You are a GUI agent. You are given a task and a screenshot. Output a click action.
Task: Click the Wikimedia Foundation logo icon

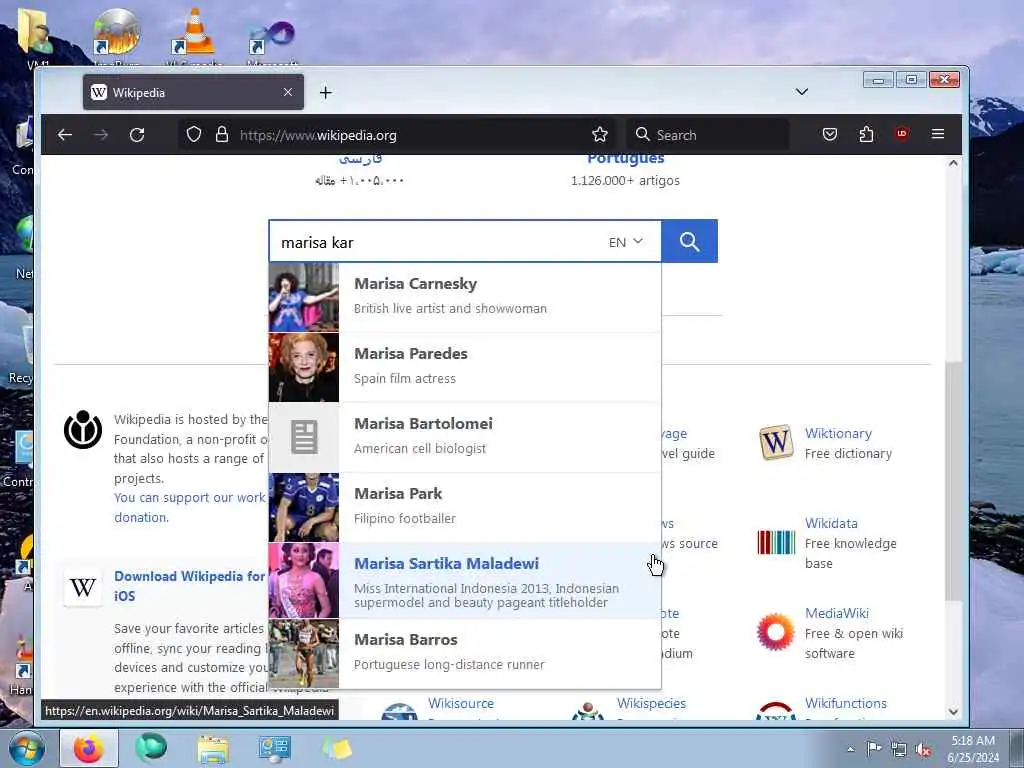point(83,430)
